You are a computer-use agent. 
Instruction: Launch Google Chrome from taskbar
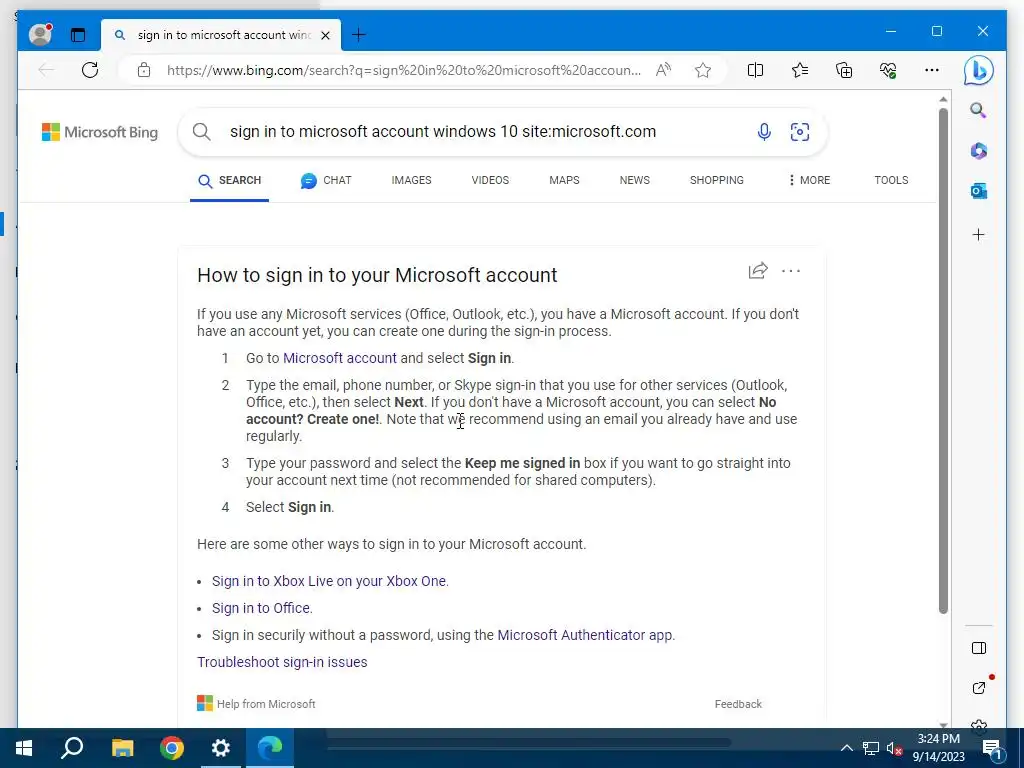coord(172,748)
